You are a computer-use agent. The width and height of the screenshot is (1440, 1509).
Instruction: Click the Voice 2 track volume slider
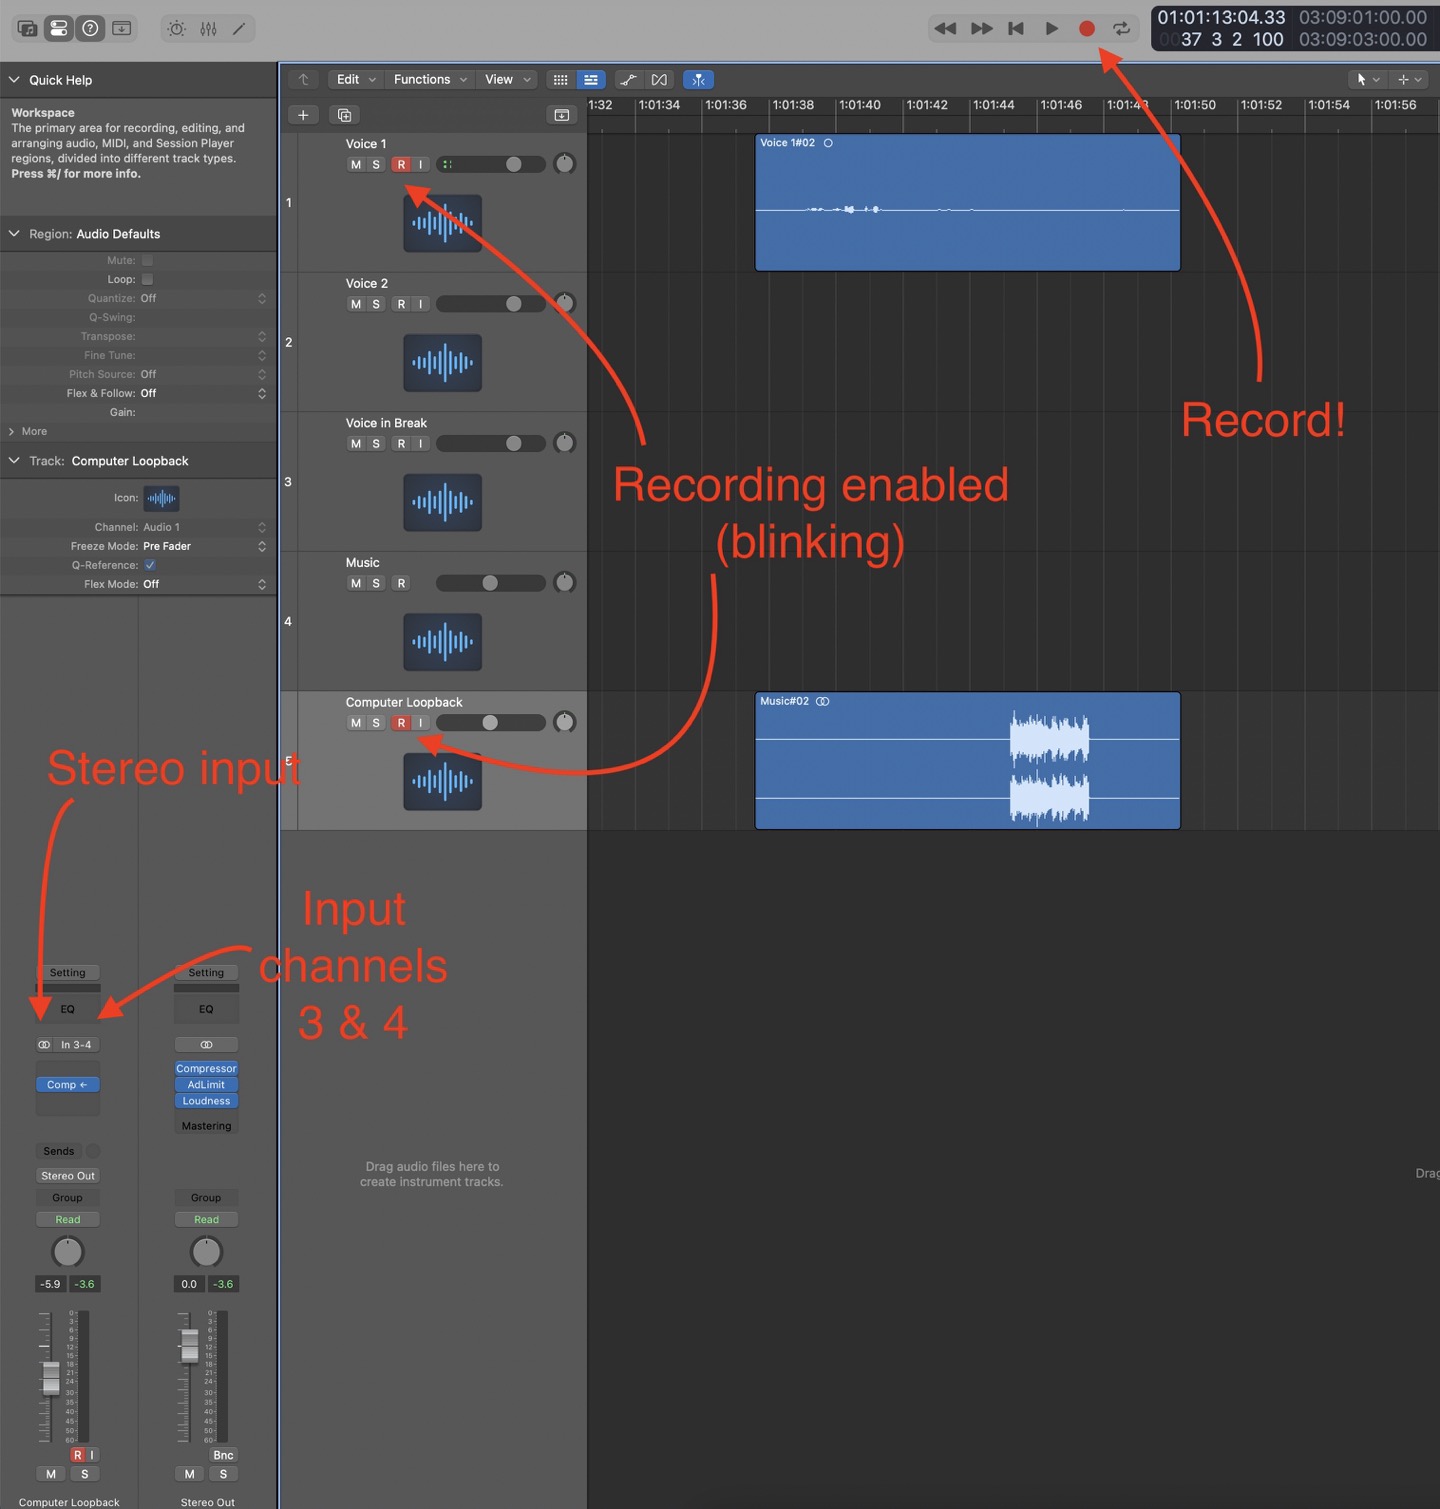(x=491, y=304)
